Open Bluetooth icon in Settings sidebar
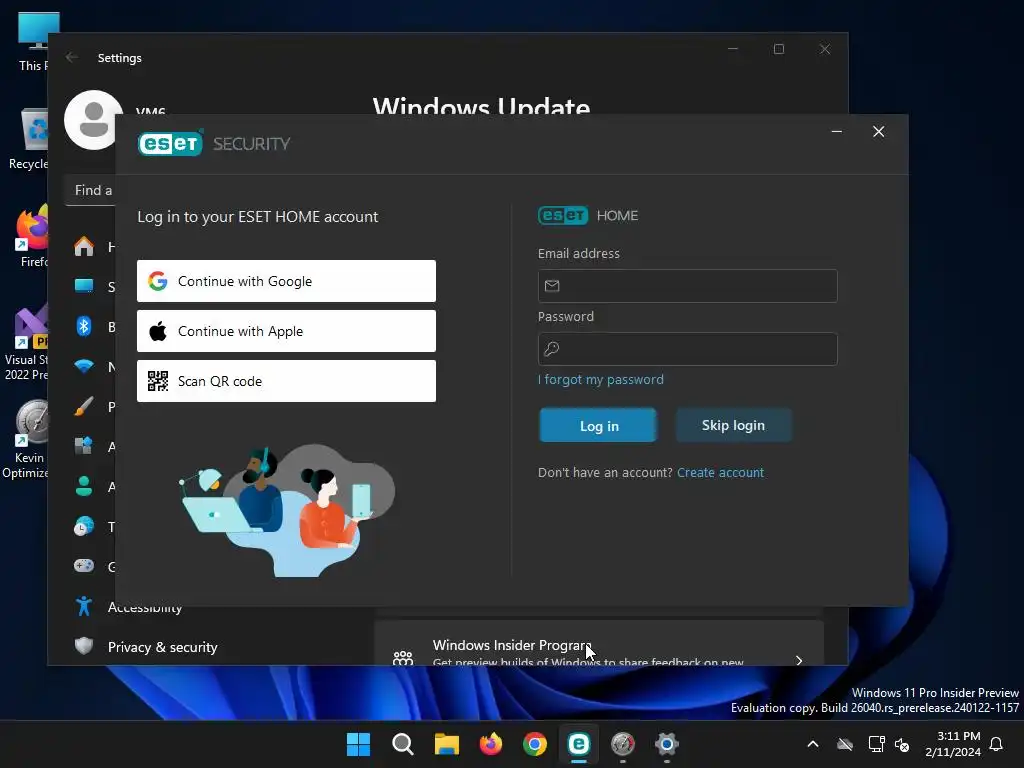 [x=84, y=326]
